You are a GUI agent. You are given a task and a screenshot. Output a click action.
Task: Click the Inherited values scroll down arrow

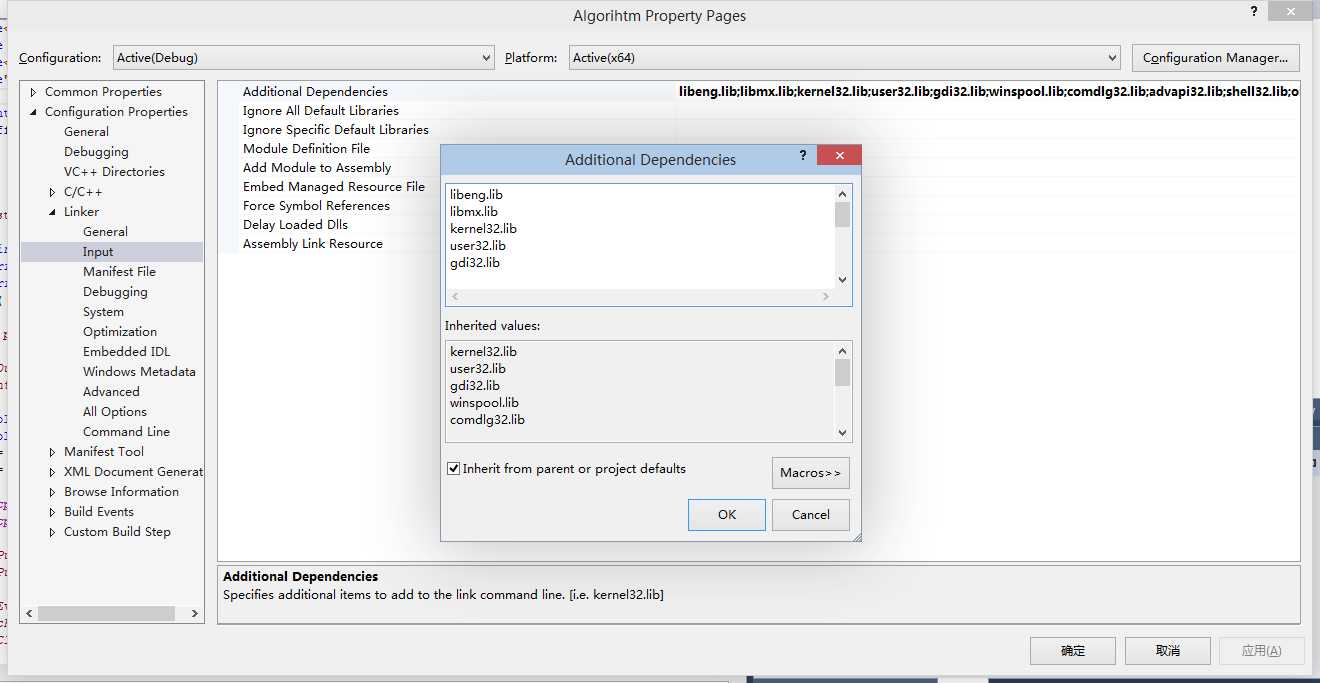point(842,433)
